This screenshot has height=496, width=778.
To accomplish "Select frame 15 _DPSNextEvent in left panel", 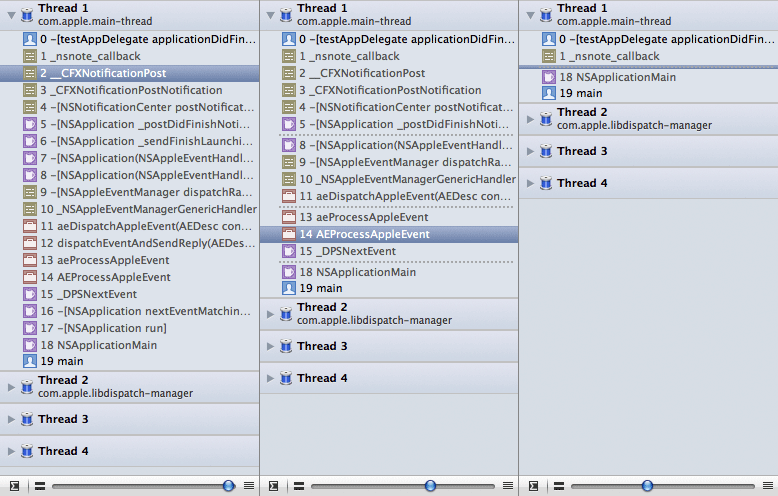I will [130, 294].
